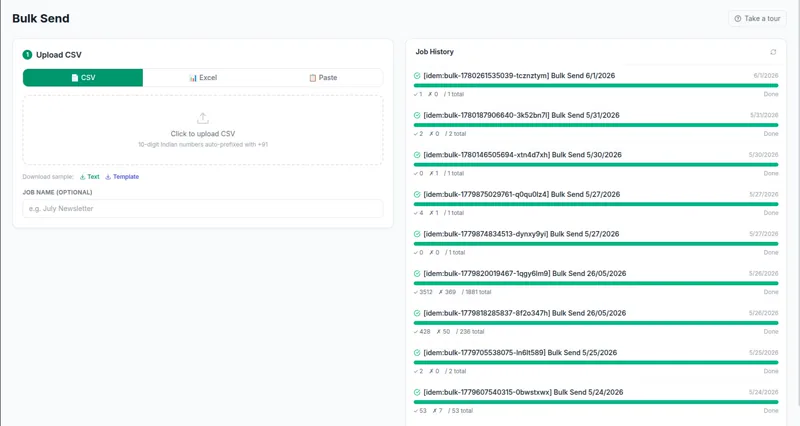Click the '/ 236 total' count text
The height and width of the screenshot is (426, 800).
(470, 332)
